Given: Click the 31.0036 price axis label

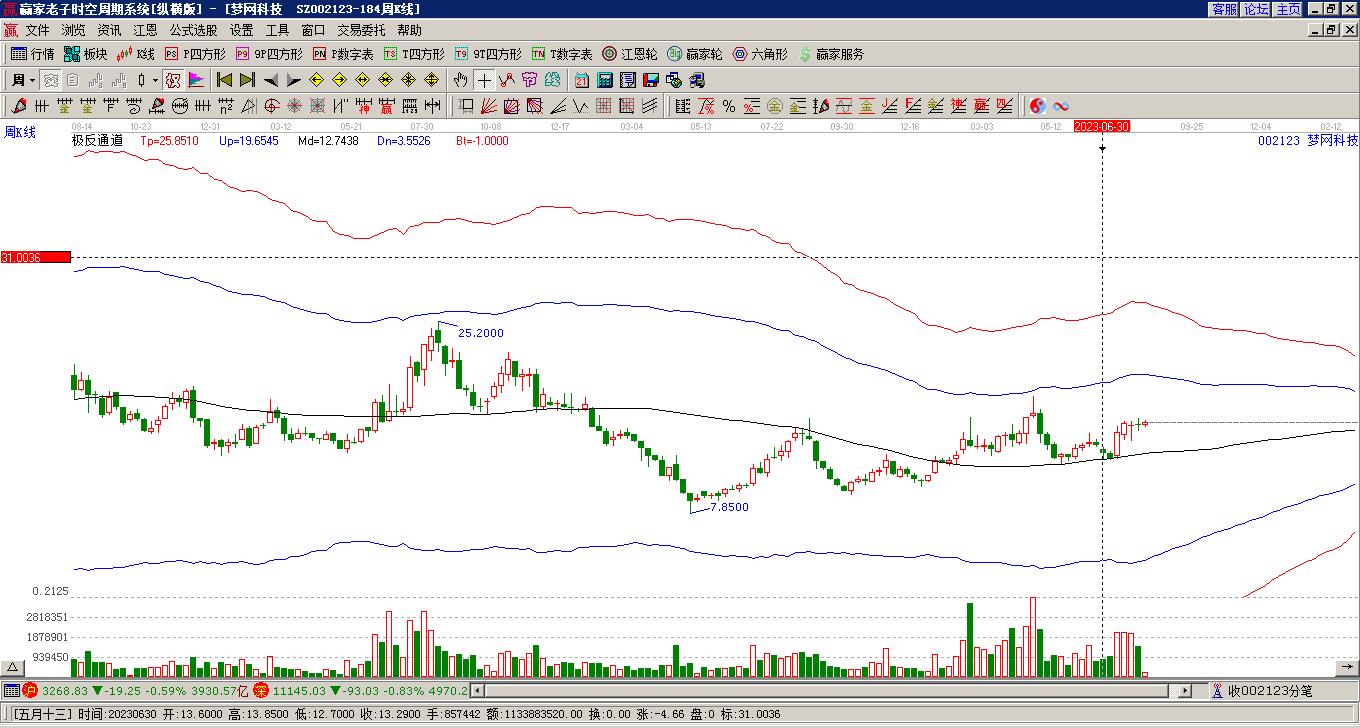Looking at the screenshot, I should [35, 257].
